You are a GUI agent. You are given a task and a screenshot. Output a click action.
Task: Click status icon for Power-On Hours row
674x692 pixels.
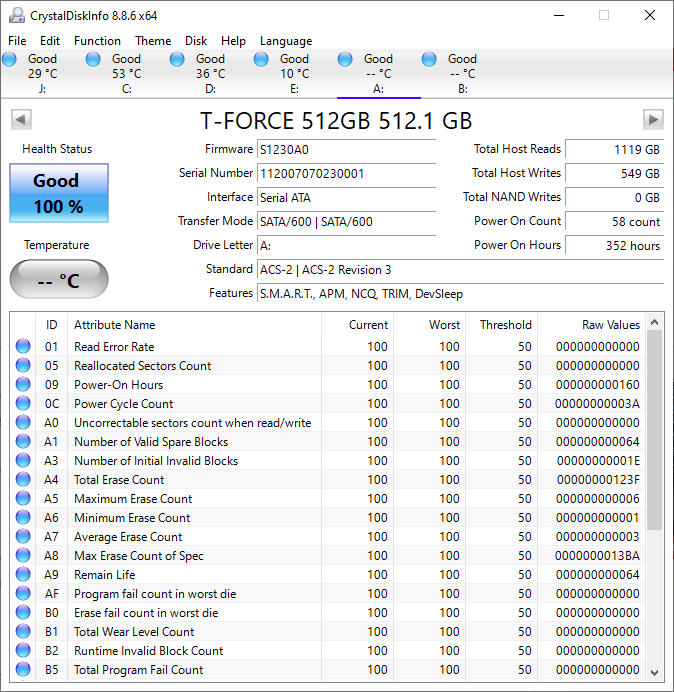point(23,384)
